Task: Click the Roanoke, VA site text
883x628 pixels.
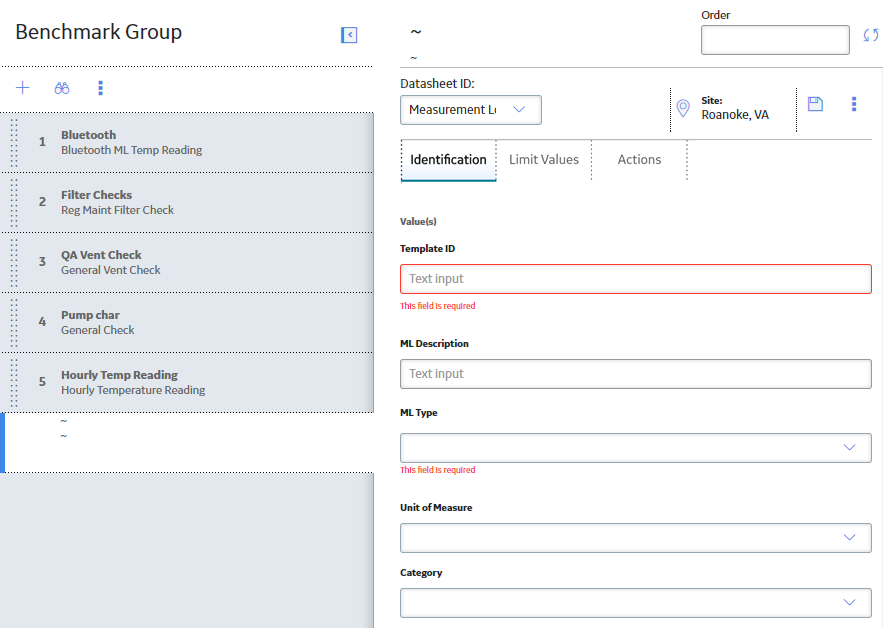Action: (735, 115)
